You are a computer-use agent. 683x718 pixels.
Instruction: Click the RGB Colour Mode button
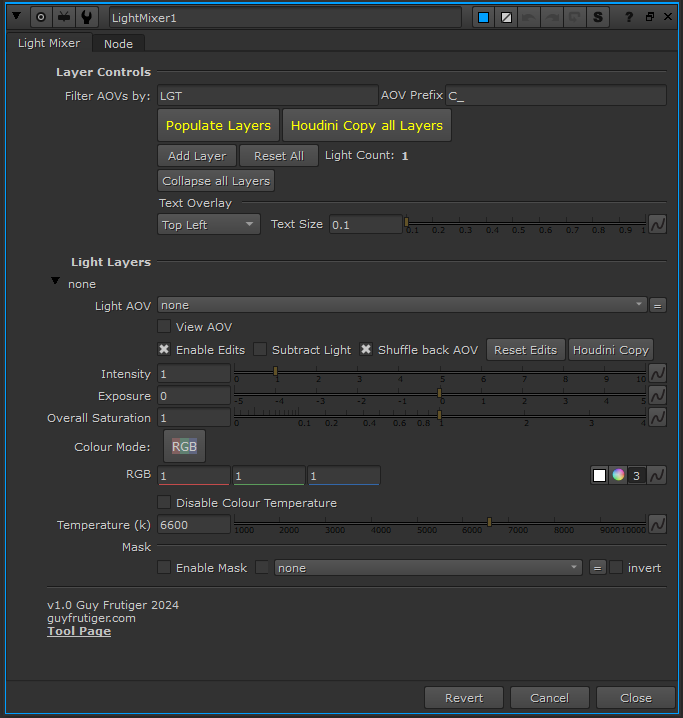(184, 446)
